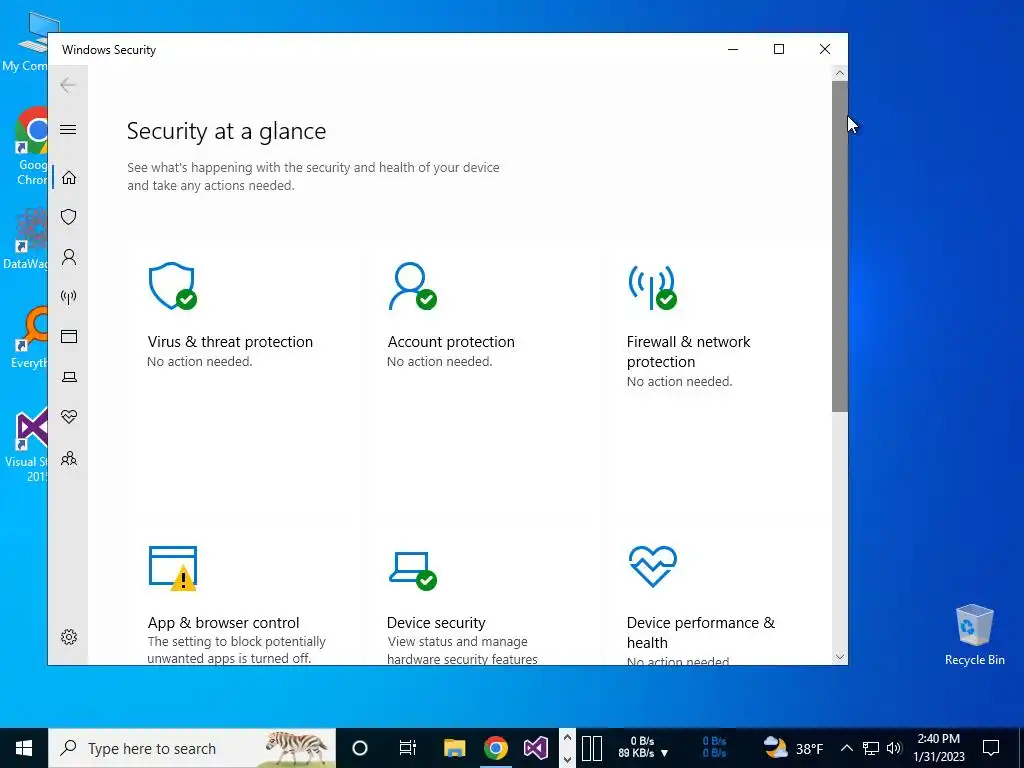Open App & browser control title
The image size is (1024, 768).
coord(223,622)
